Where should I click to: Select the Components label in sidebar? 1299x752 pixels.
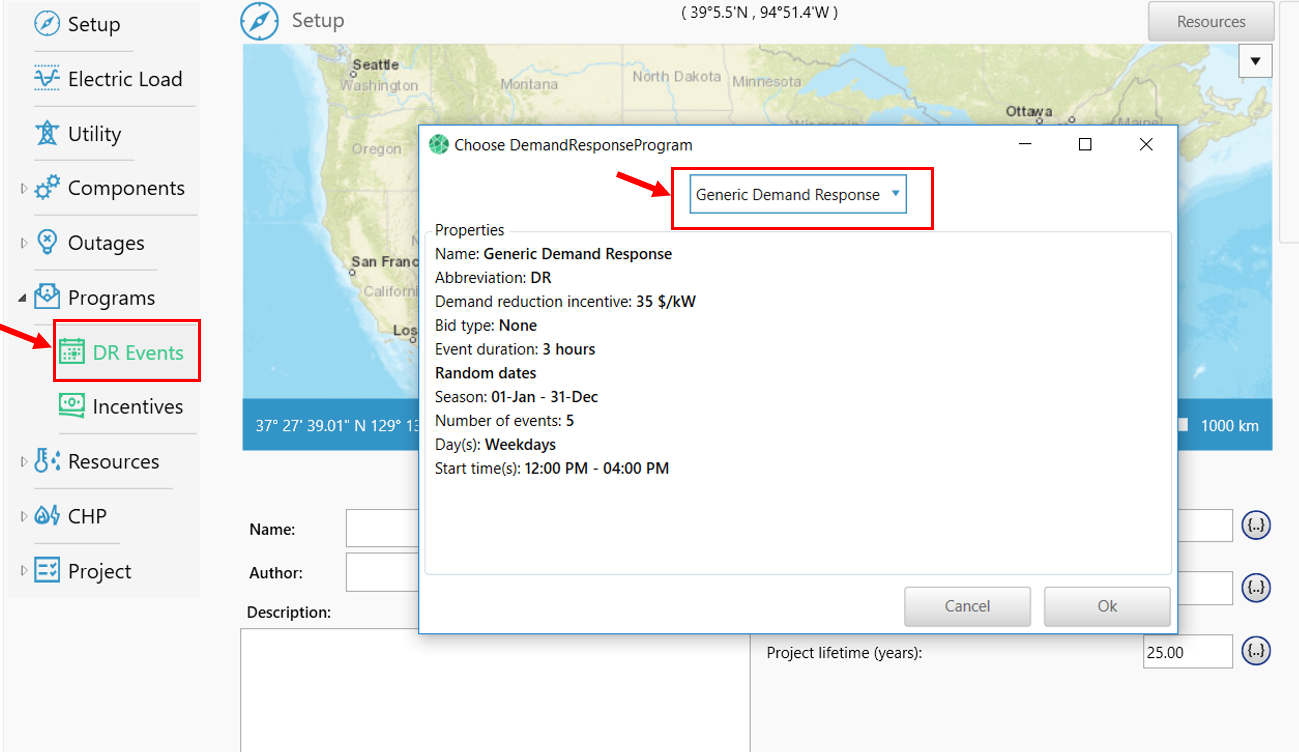coord(126,188)
